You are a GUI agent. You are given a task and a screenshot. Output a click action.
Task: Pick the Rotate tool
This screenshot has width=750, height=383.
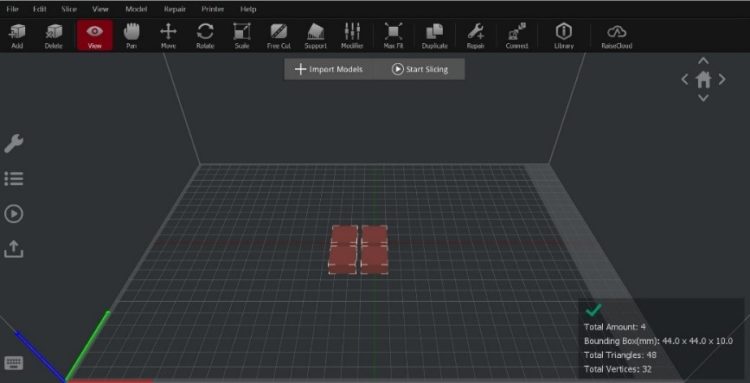(x=205, y=35)
